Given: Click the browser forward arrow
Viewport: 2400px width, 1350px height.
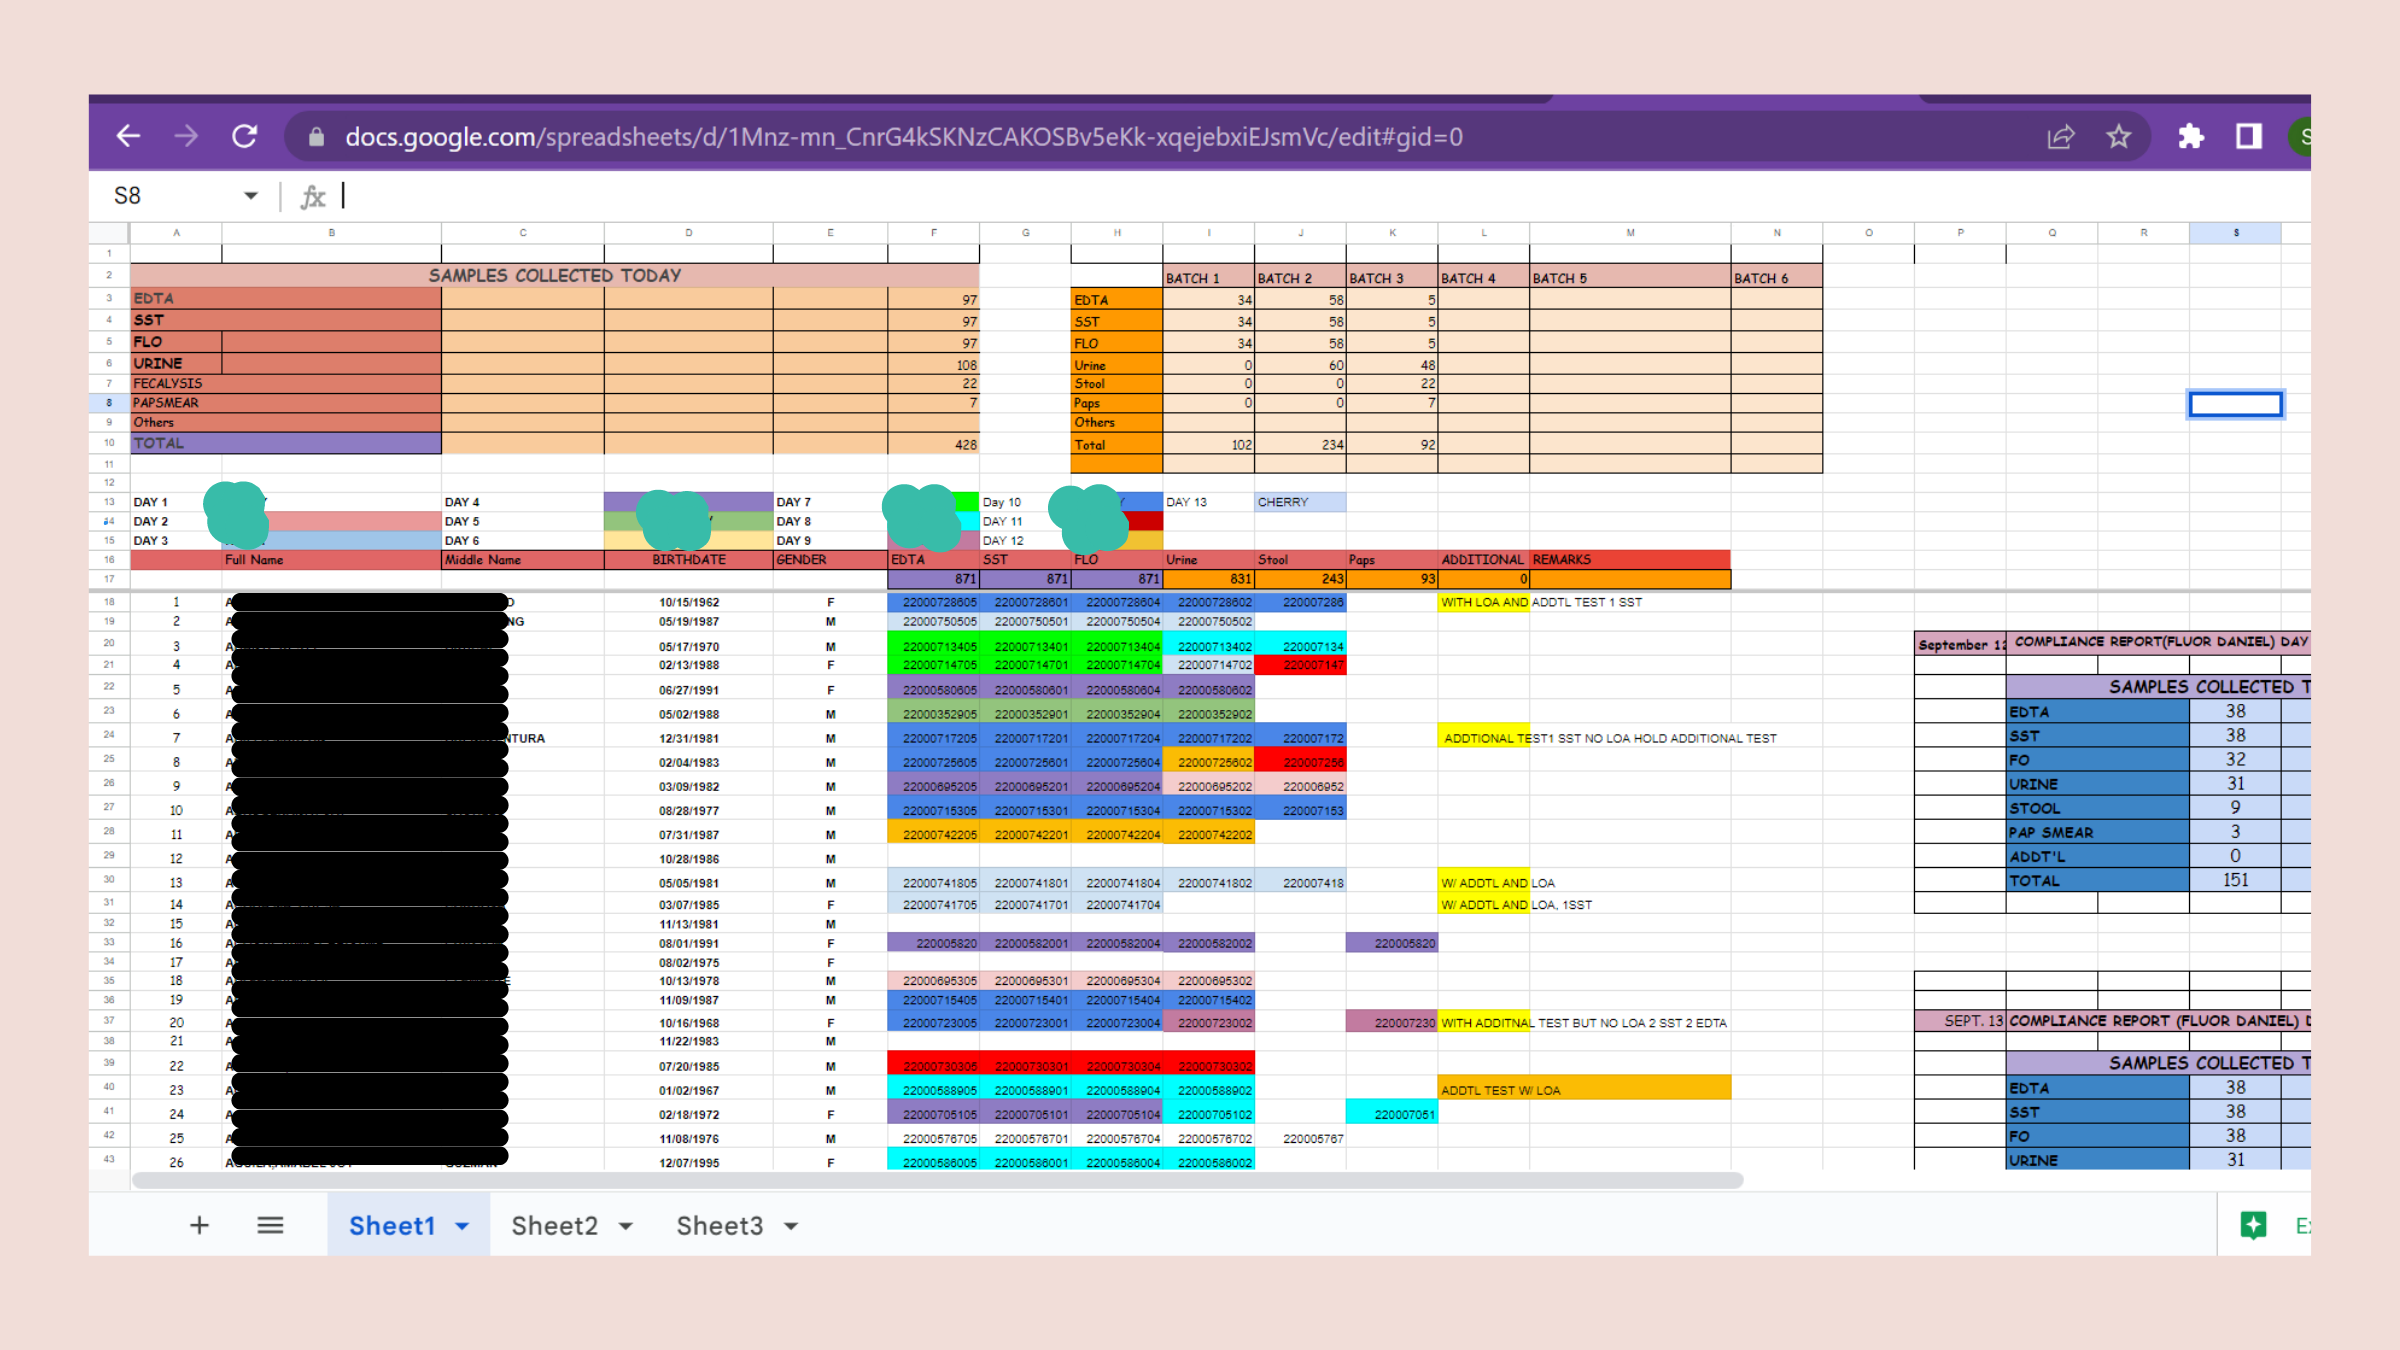Looking at the screenshot, I should tap(186, 136).
